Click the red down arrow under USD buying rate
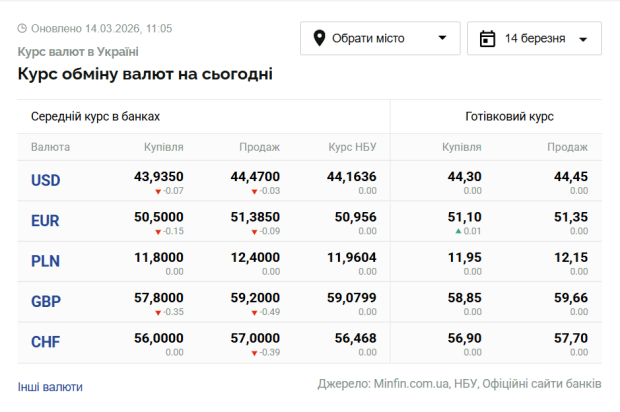Viewport: 620px width, 412px height. [x=157, y=191]
